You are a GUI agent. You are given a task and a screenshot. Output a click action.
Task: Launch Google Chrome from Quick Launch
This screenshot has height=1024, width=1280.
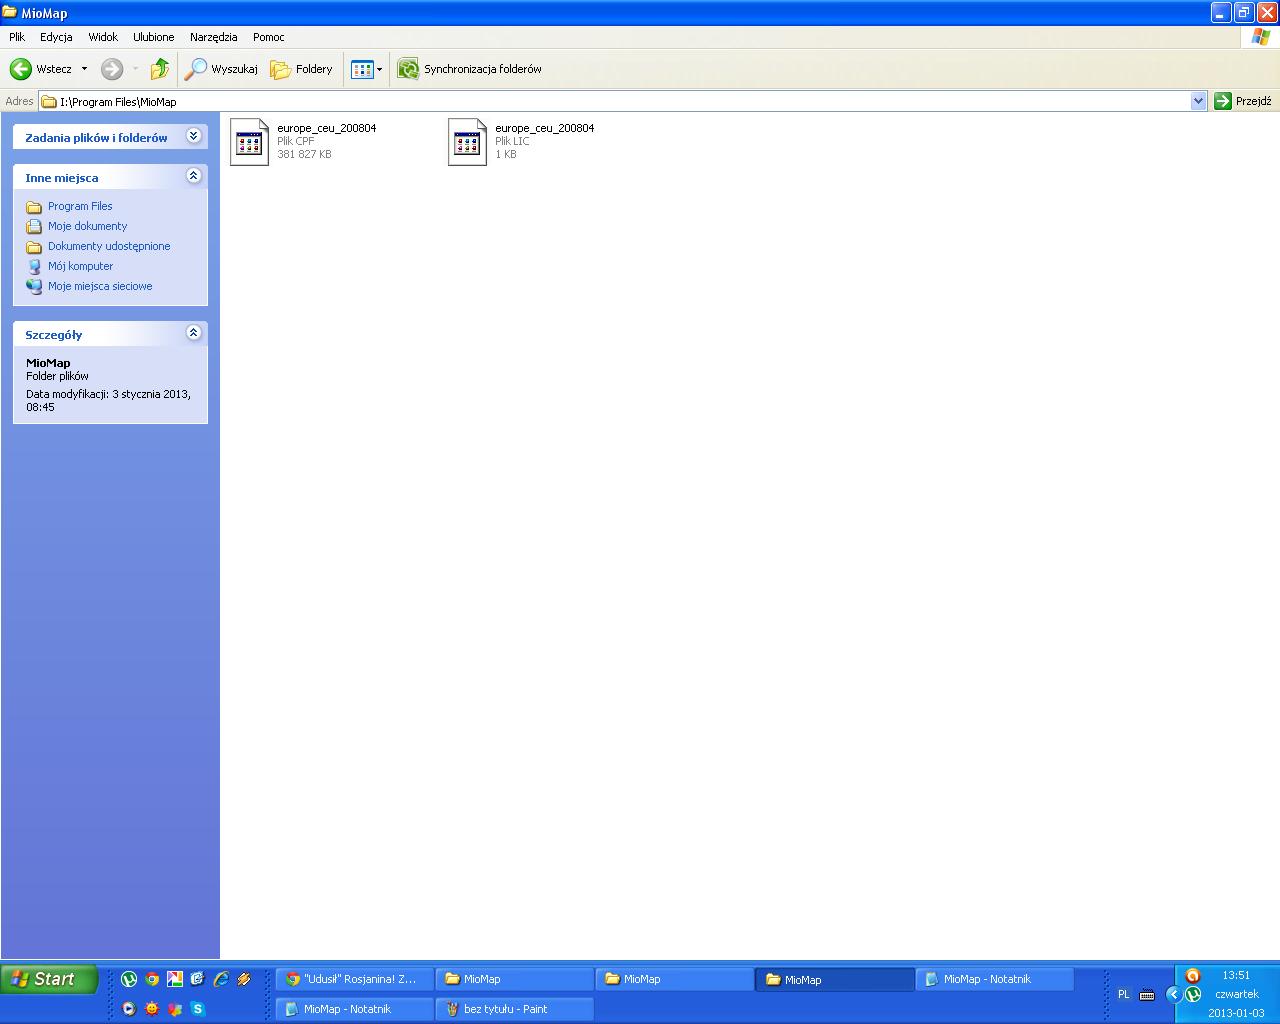[152, 979]
